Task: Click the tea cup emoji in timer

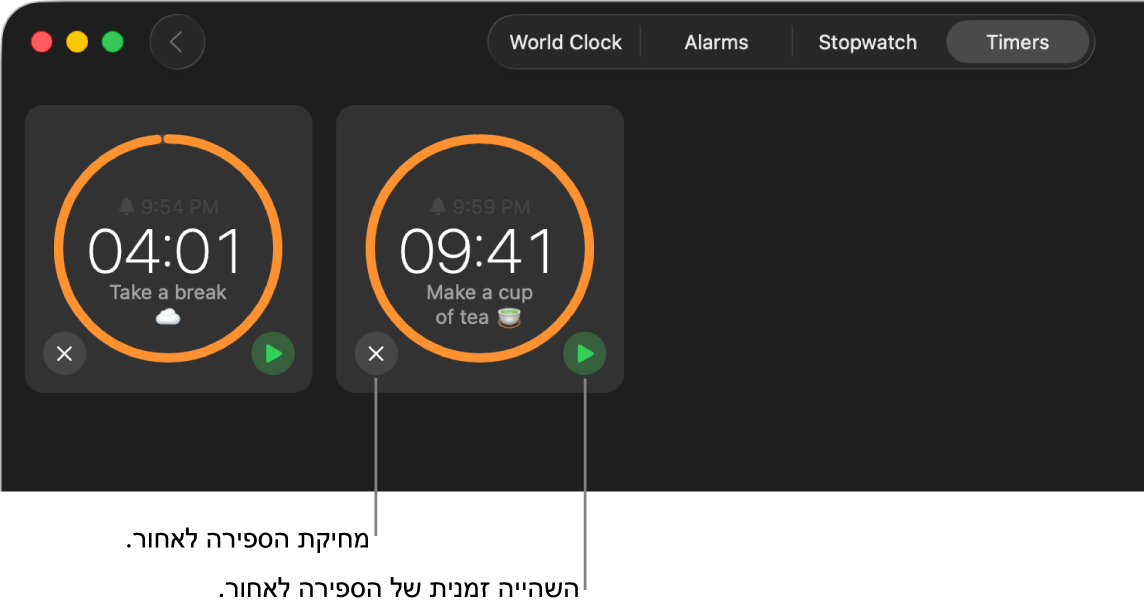Action: coord(509,317)
